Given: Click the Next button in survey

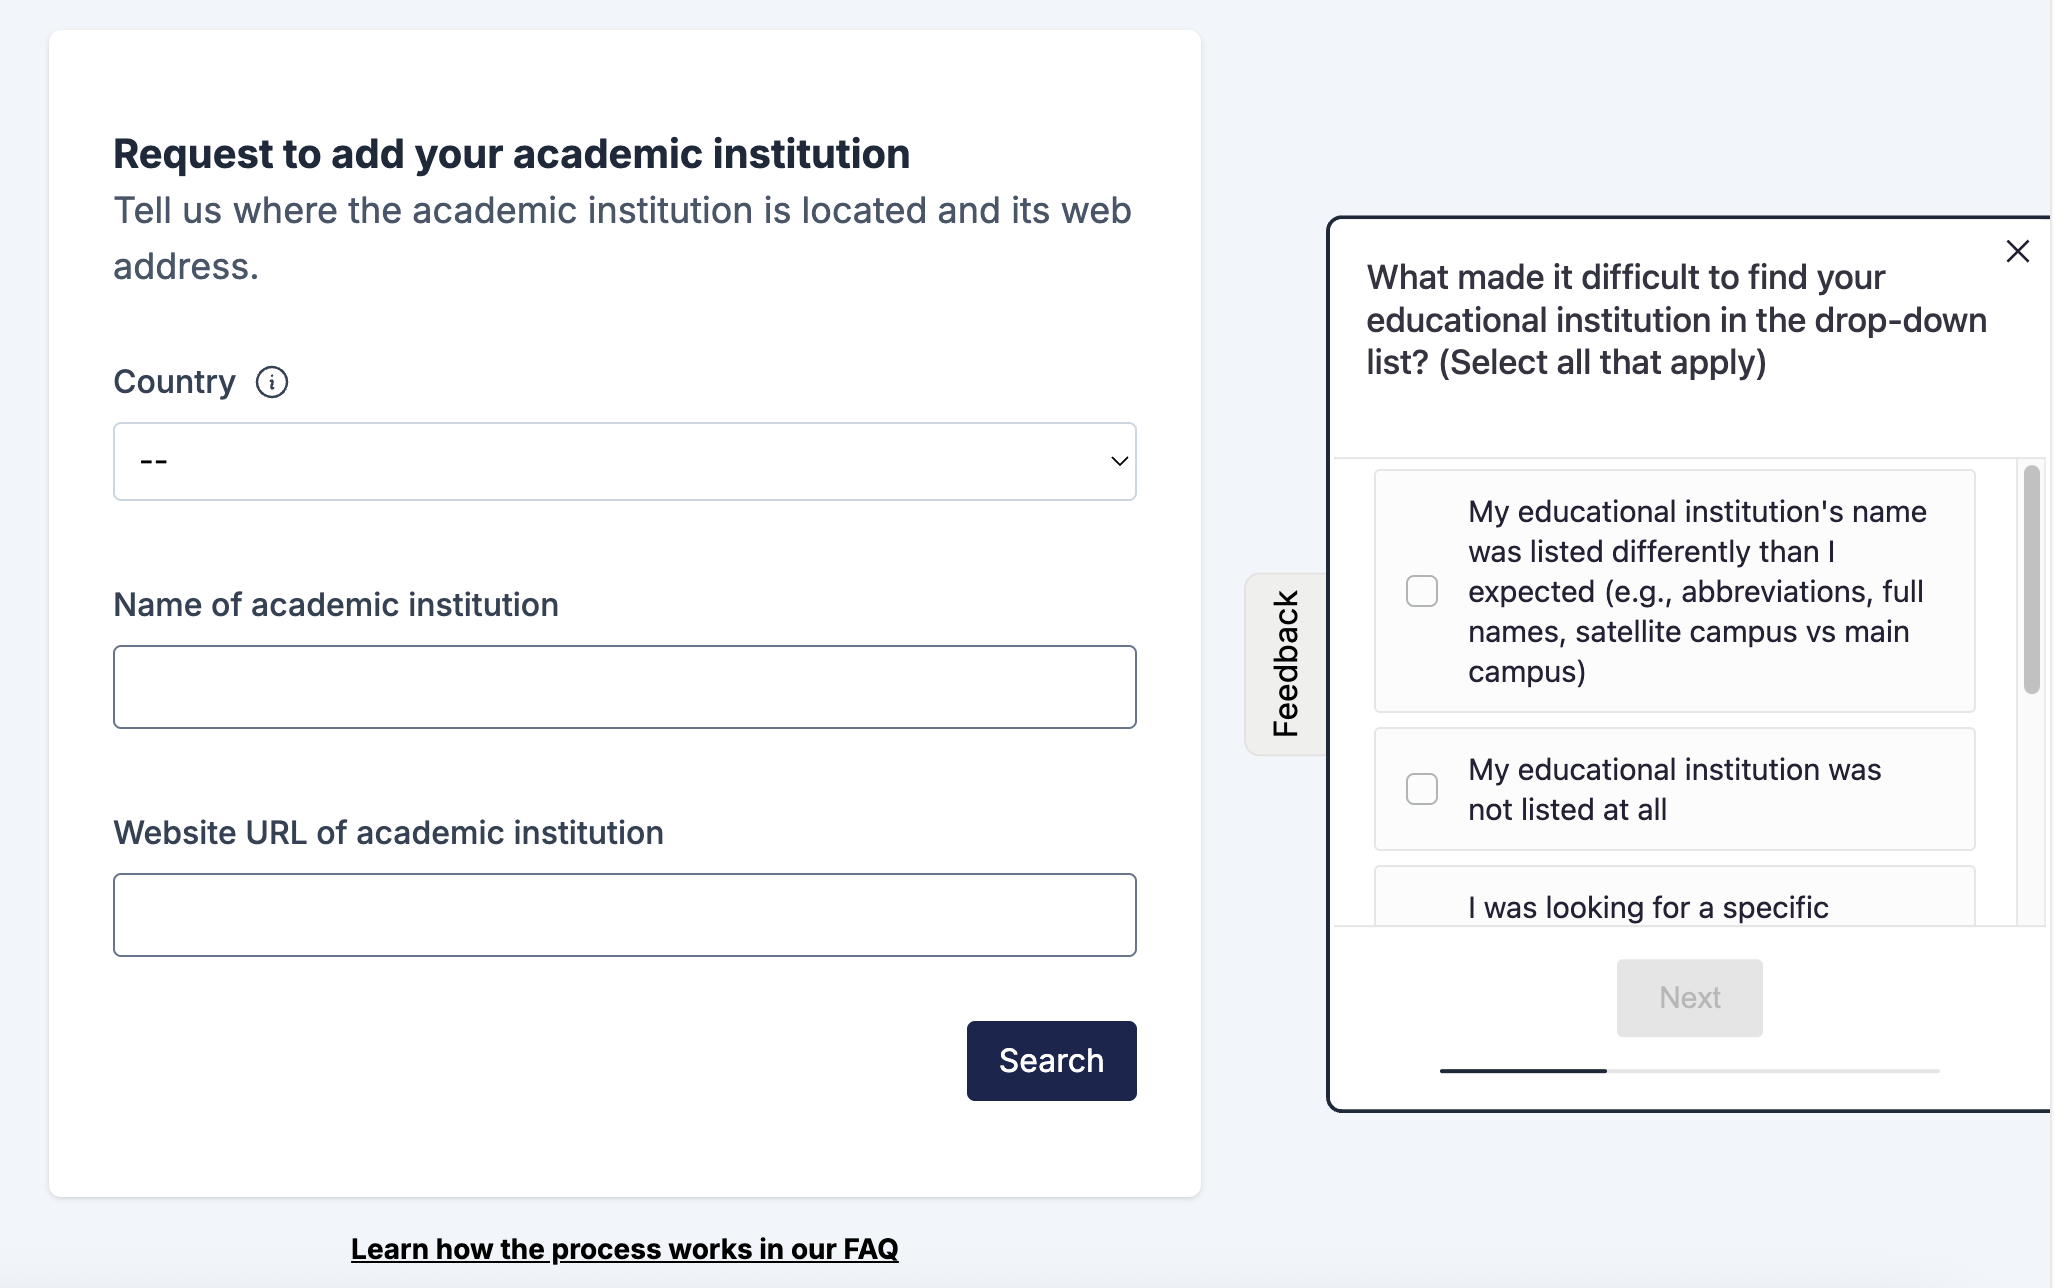Looking at the screenshot, I should [1690, 998].
